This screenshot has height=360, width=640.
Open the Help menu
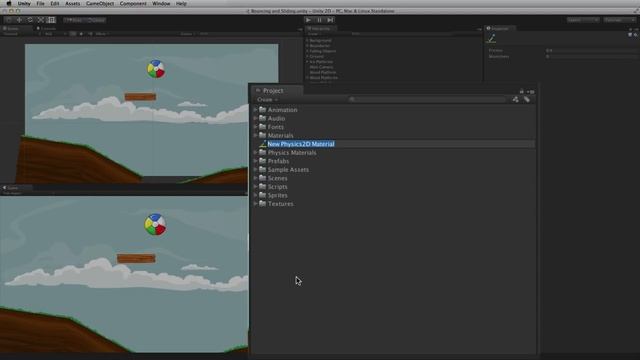pos(181,3)
